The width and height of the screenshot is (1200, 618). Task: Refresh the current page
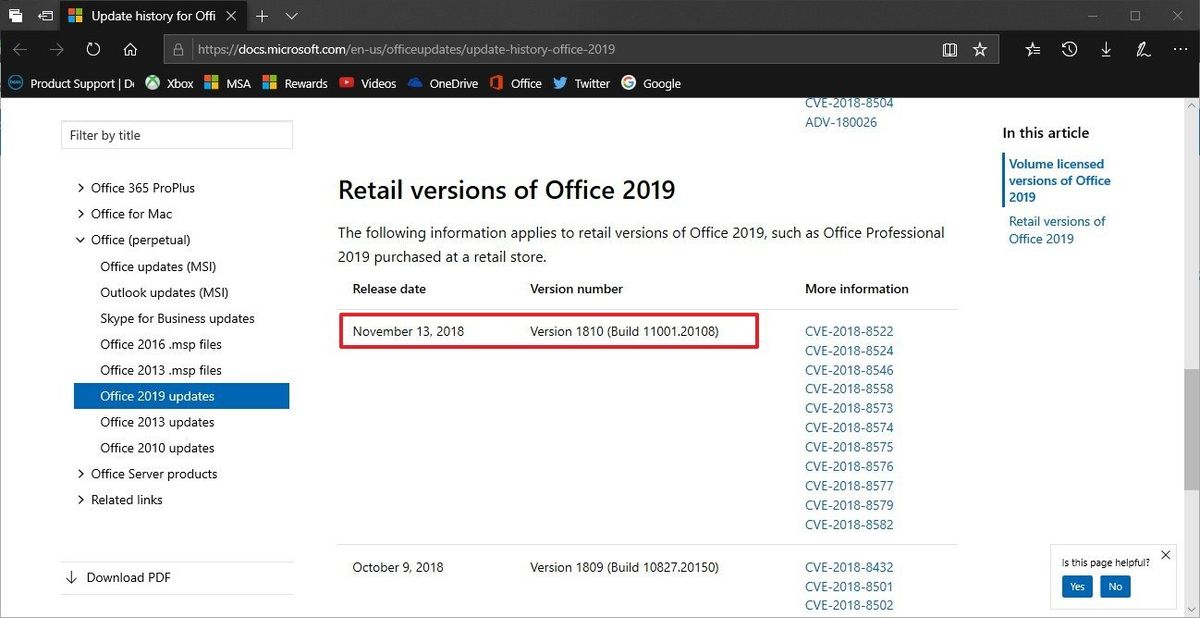click(x=93, y=48)
